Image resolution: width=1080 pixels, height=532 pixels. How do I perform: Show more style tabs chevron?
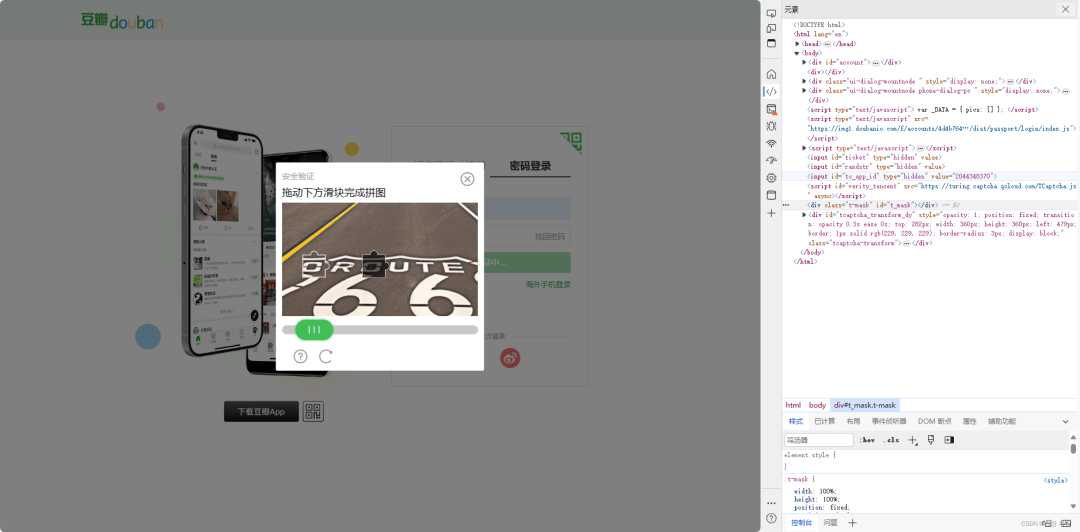[x=1066, y=422]
